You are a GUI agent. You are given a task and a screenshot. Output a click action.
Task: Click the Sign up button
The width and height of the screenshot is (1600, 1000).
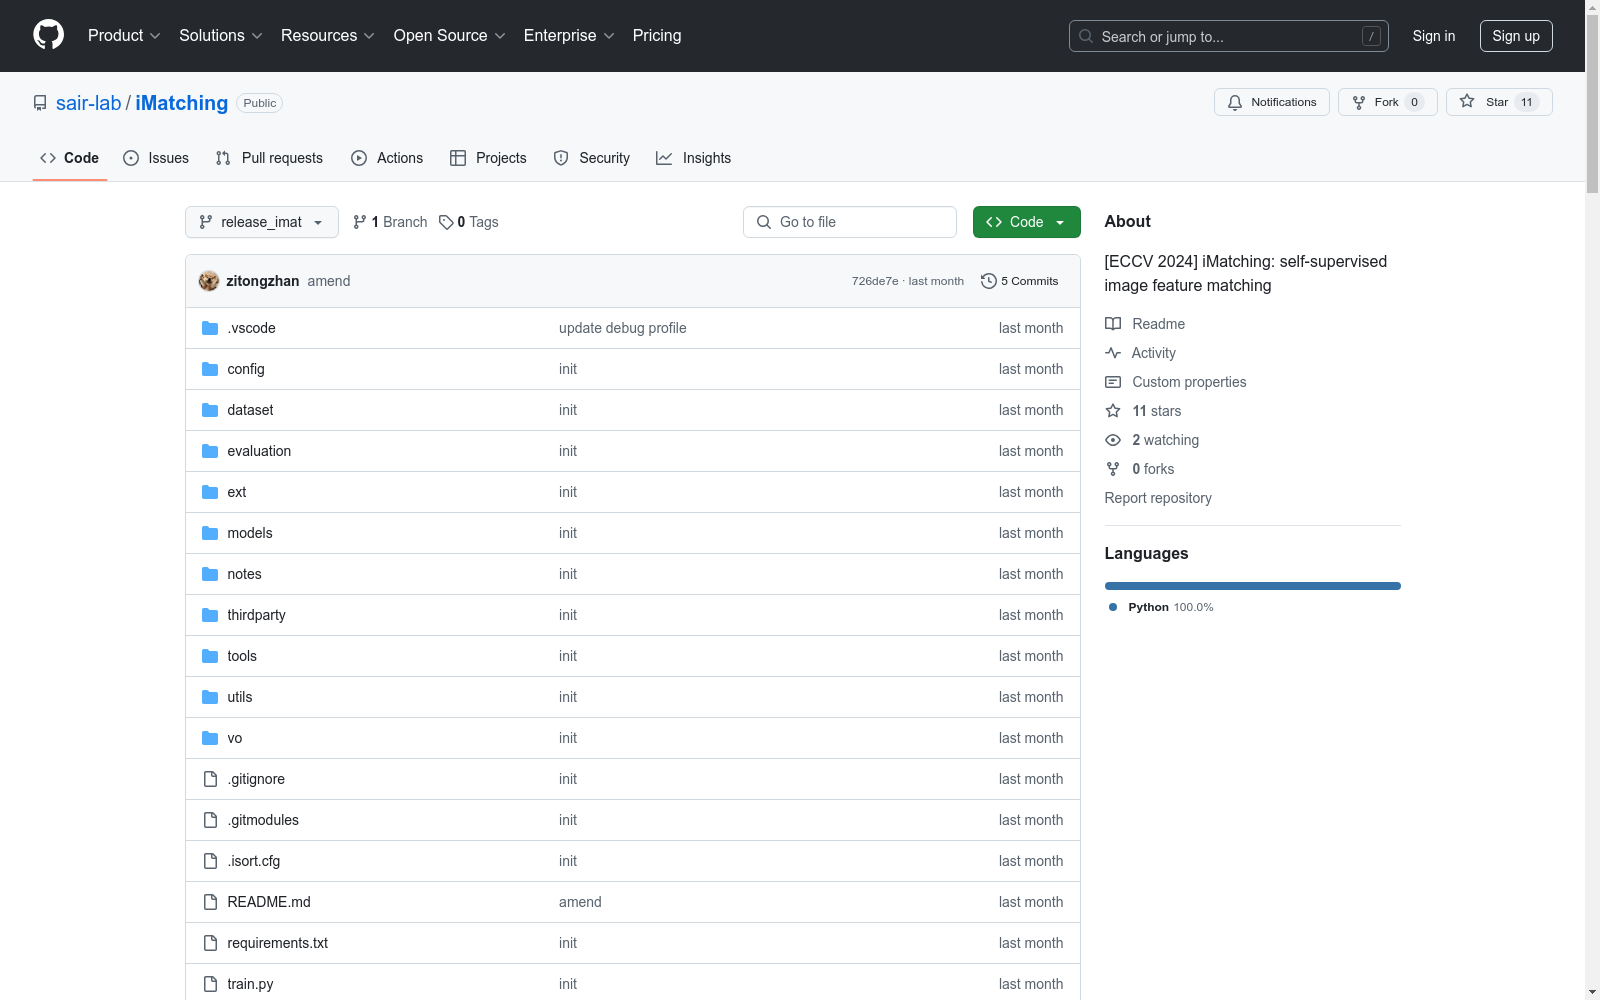coord(1516,36)
